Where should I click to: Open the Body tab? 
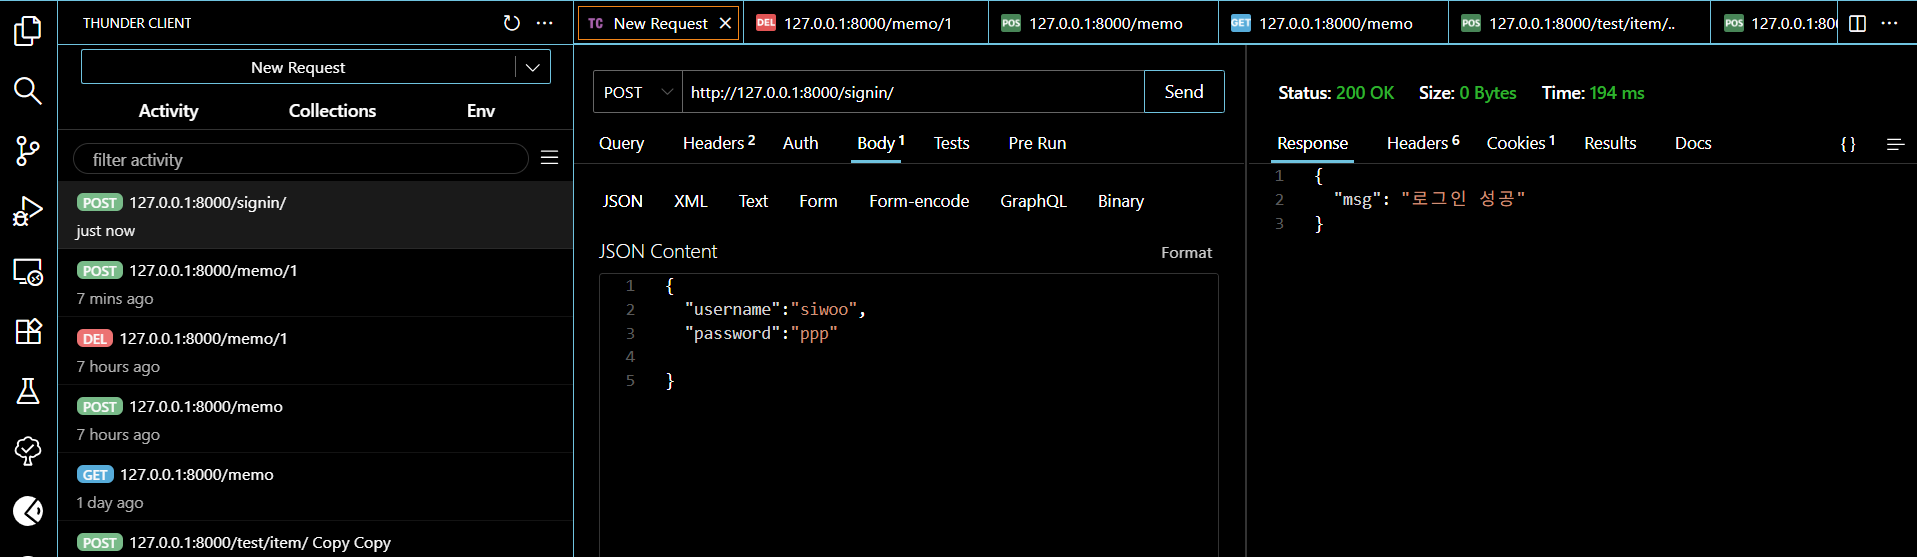(x=880, y=143)
